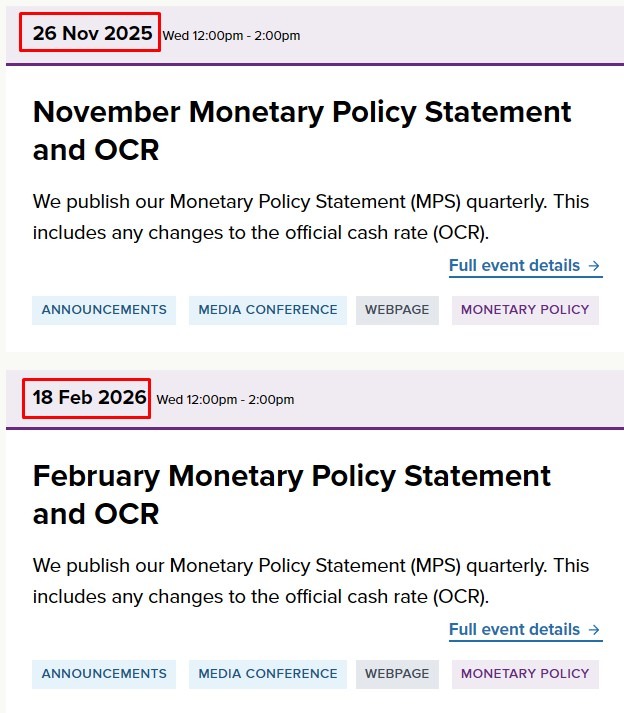Choose the Monetary Policy tag on the November event

(x=525, y=310)
